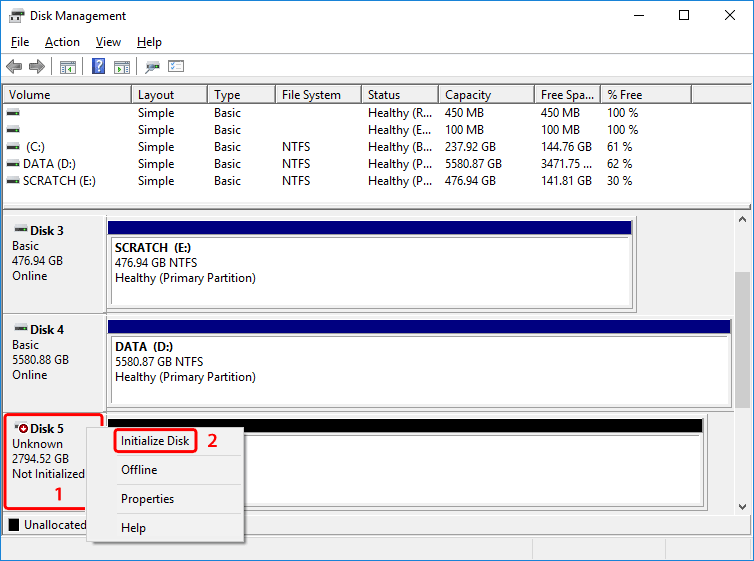Open the View menu
This screenshot has height=561, width=754.
coord(108,42)
